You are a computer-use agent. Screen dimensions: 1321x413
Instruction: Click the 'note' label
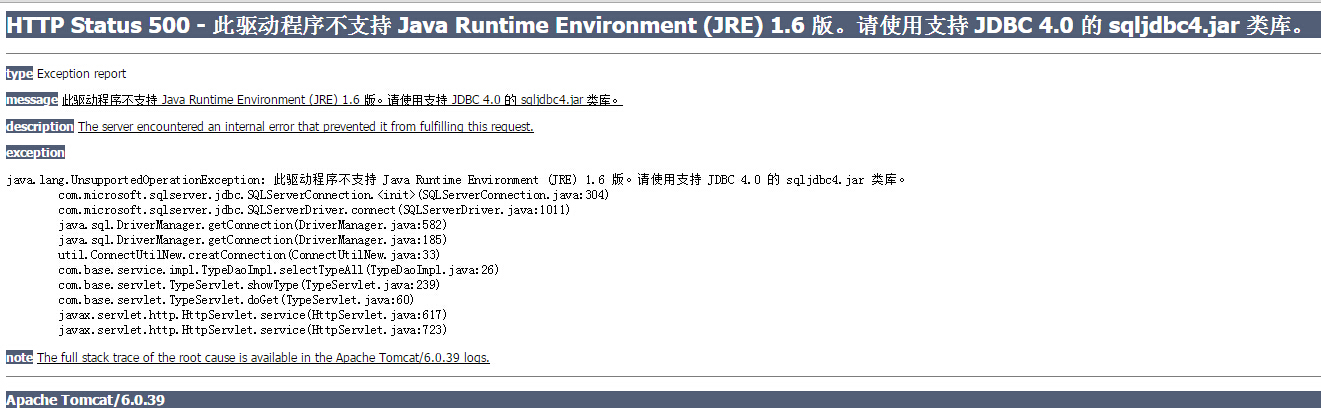click(19, 357)
